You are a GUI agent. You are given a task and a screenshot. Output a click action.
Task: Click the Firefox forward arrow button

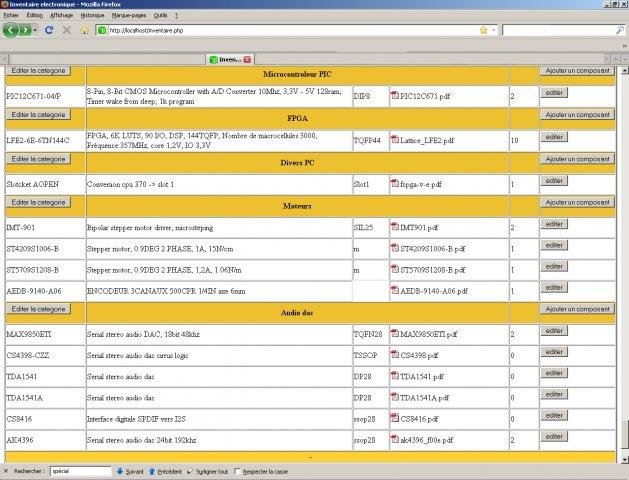(x=25, y=30)
